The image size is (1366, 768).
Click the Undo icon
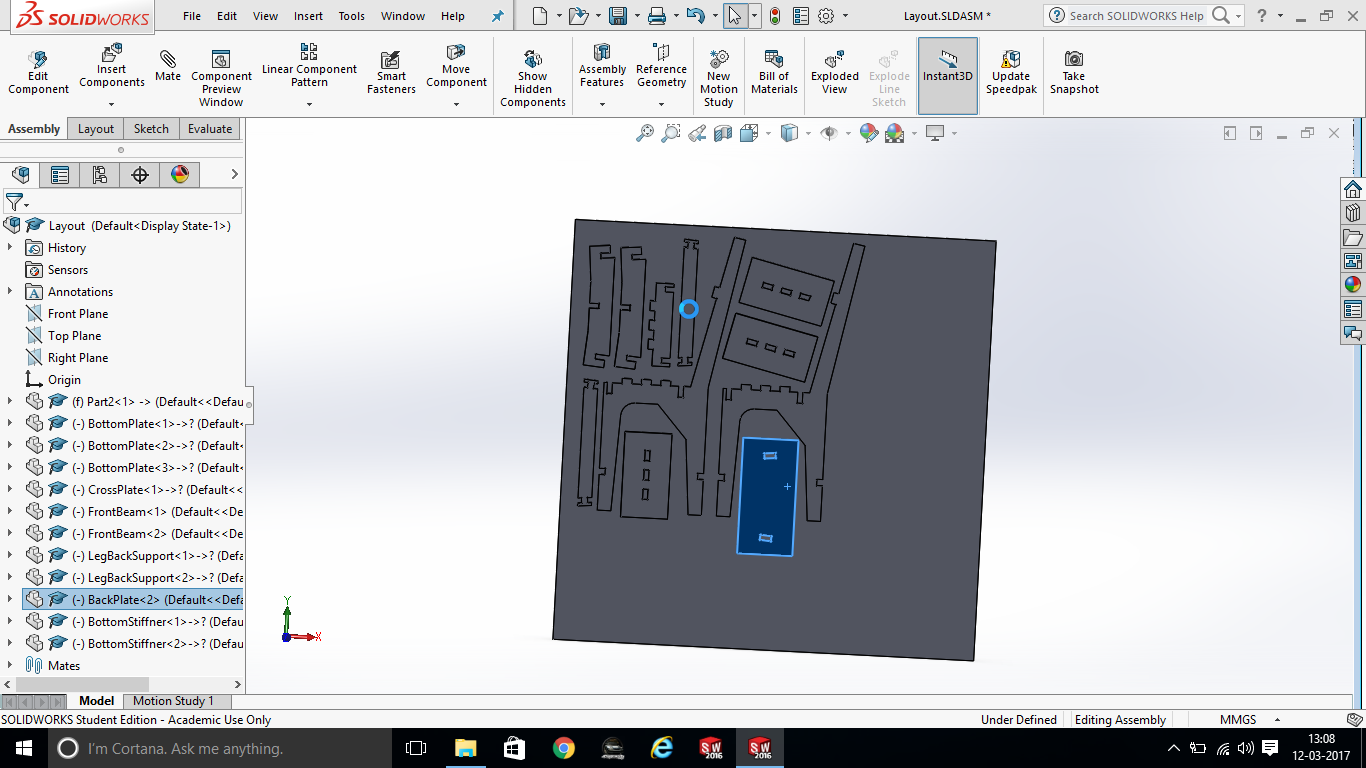click(x=696, y=16)
